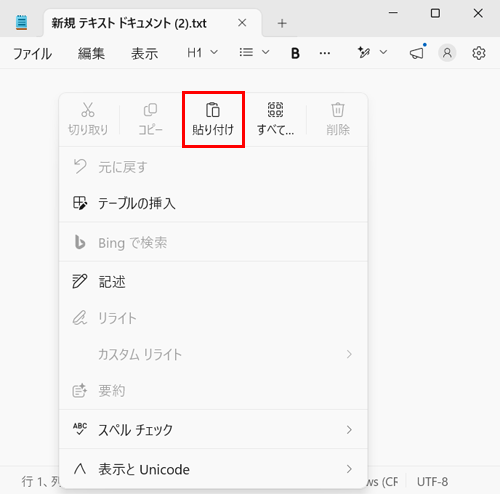Add a new tab with plus button
The width and height of the screenshot is (500, 494).
coord(282,23)
